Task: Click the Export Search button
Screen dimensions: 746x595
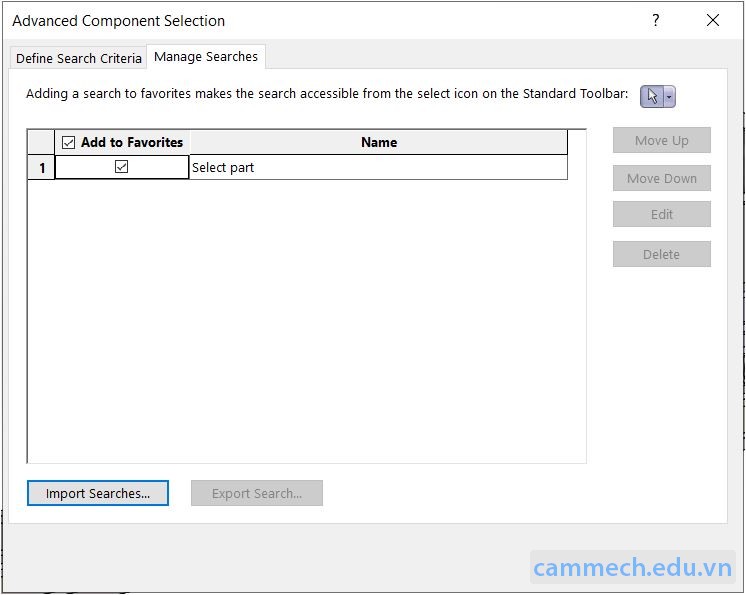Action: (x=257, y=493)
